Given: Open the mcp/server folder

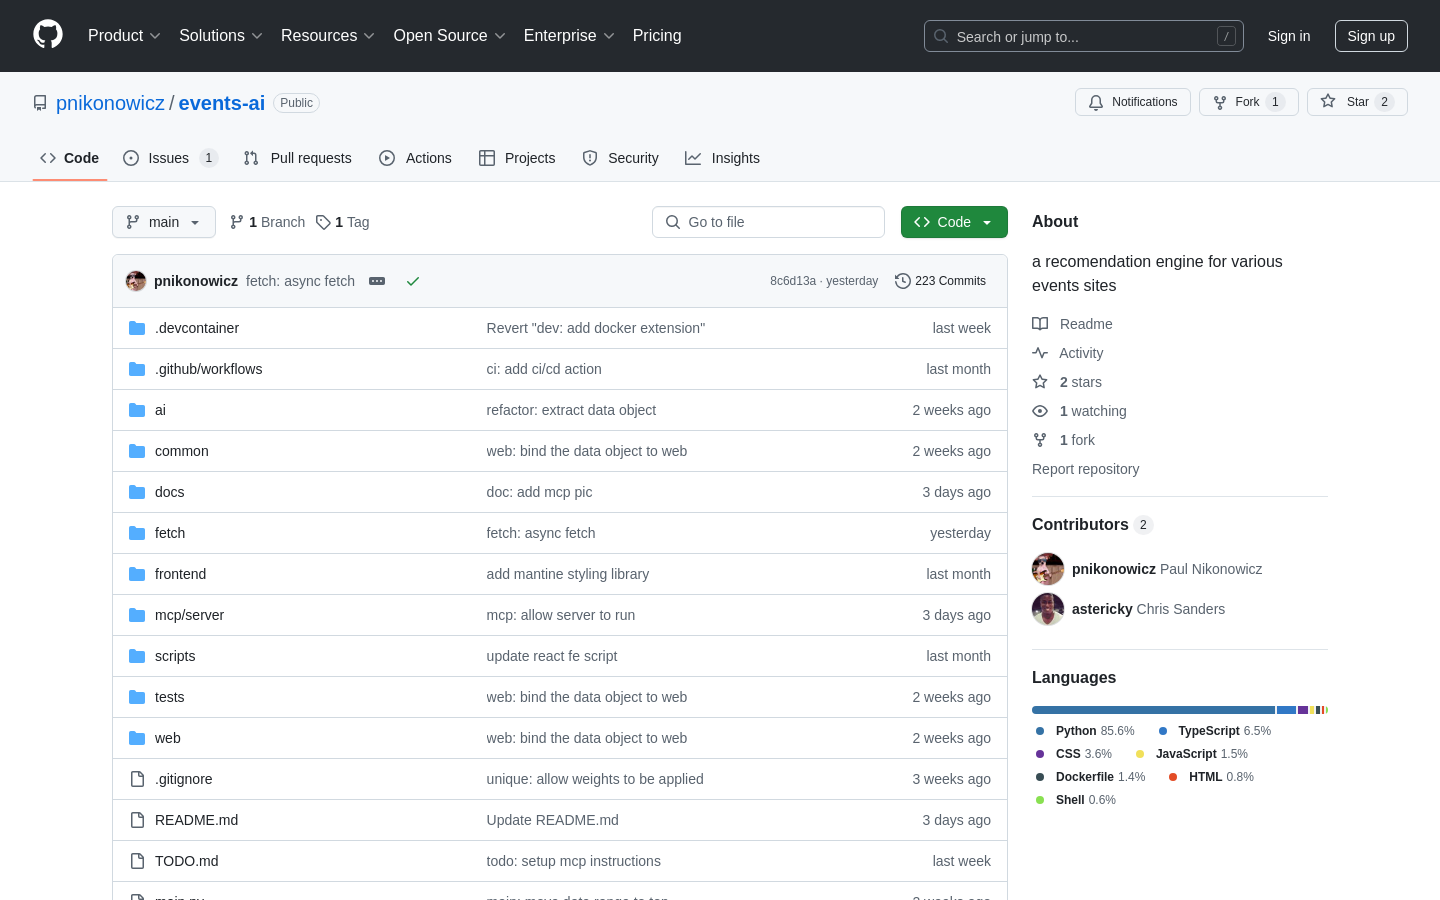Looking at the screenshot, I should point(189,615).
